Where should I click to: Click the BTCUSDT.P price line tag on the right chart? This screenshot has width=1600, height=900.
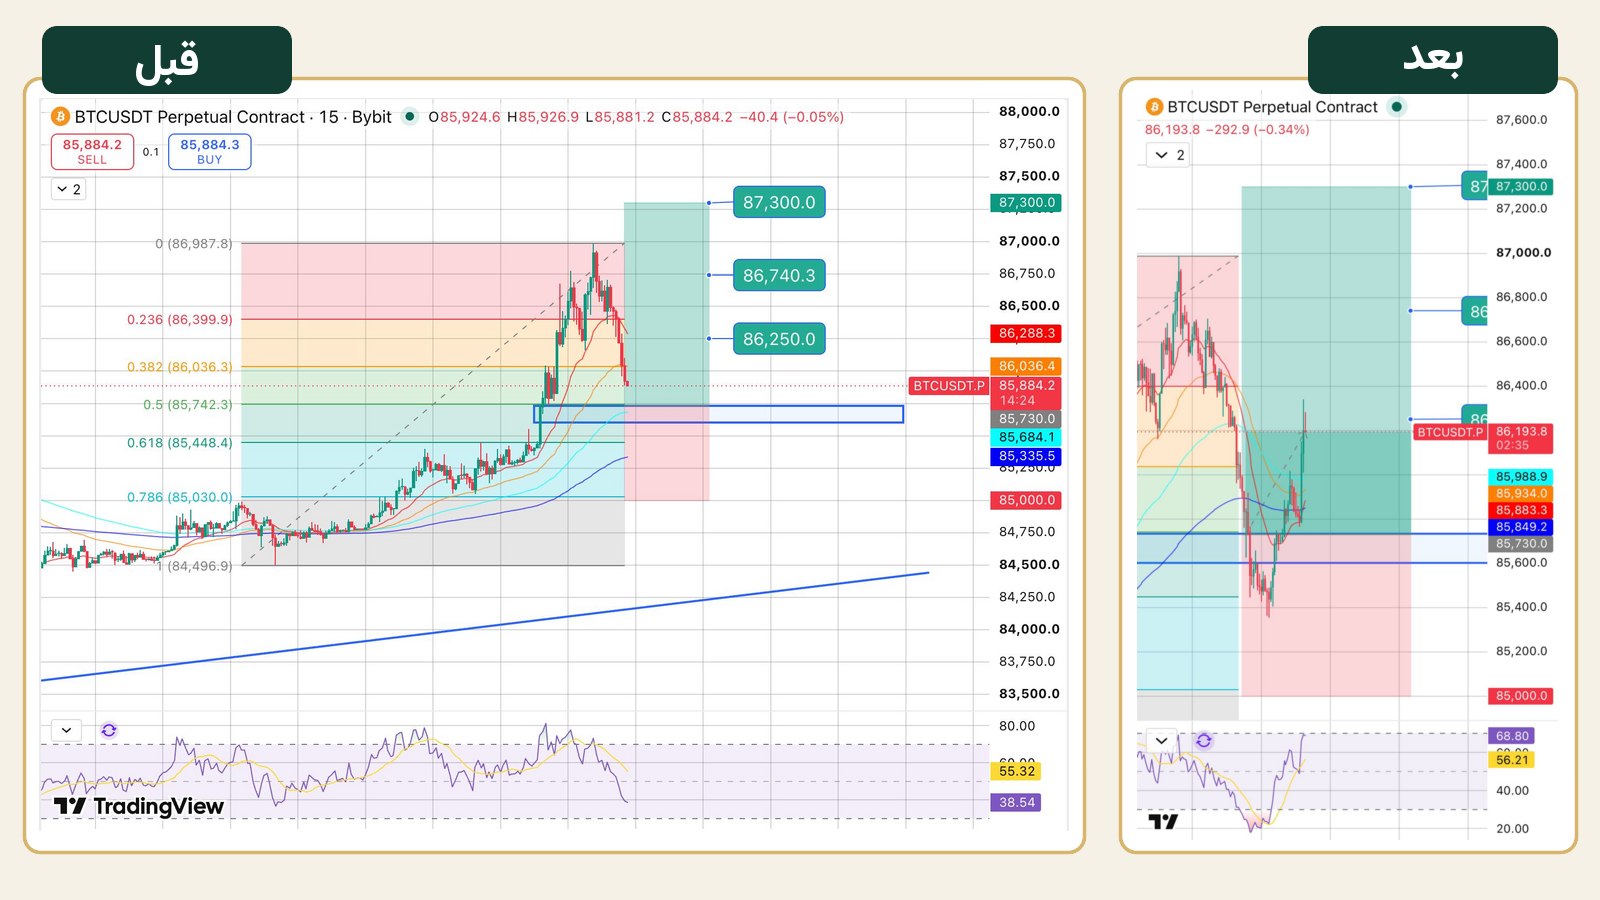(x=1450, y=432)
